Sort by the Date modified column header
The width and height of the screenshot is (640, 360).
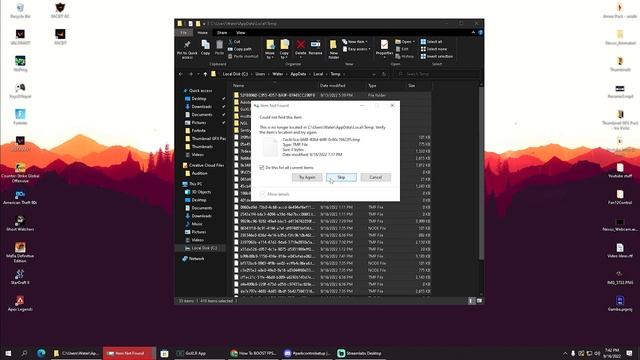342,86
